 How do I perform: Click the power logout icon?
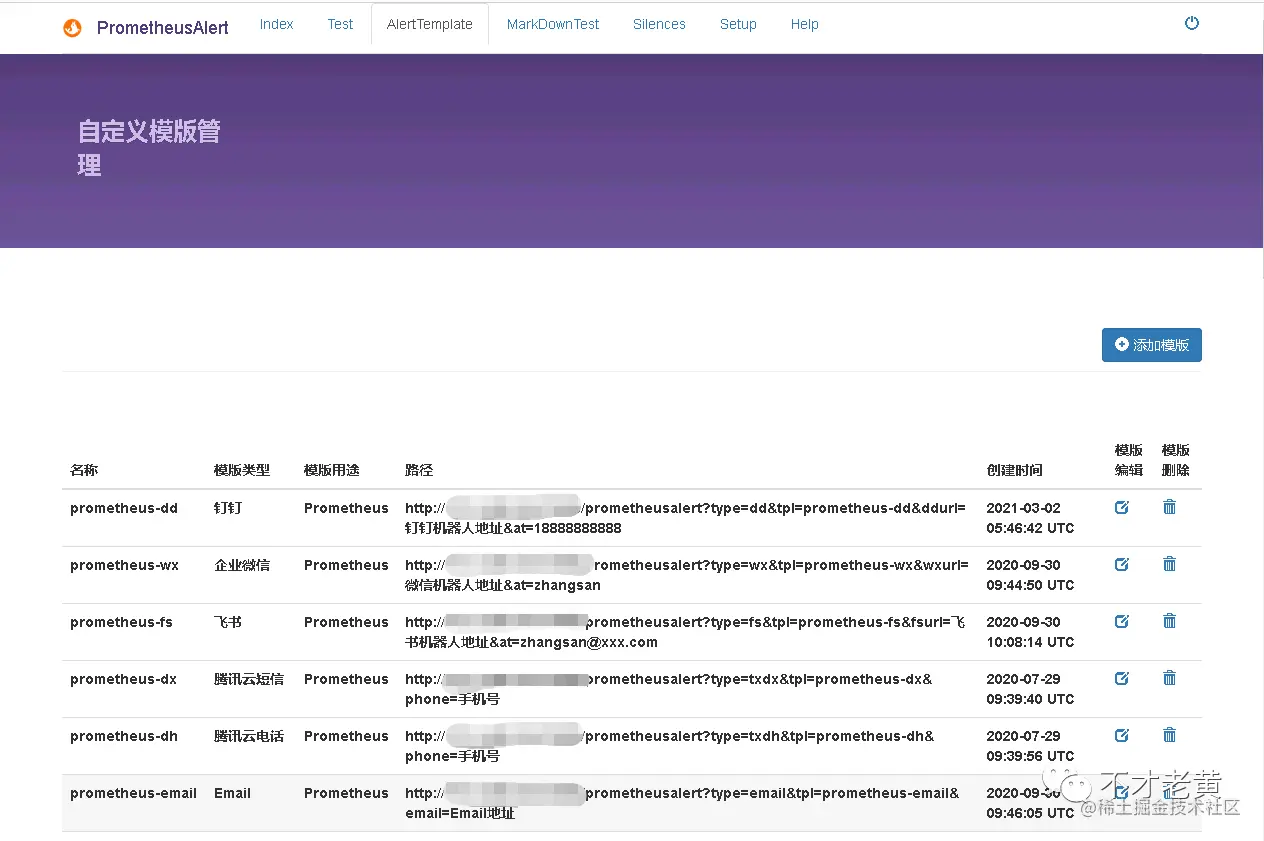(1192, 23)
